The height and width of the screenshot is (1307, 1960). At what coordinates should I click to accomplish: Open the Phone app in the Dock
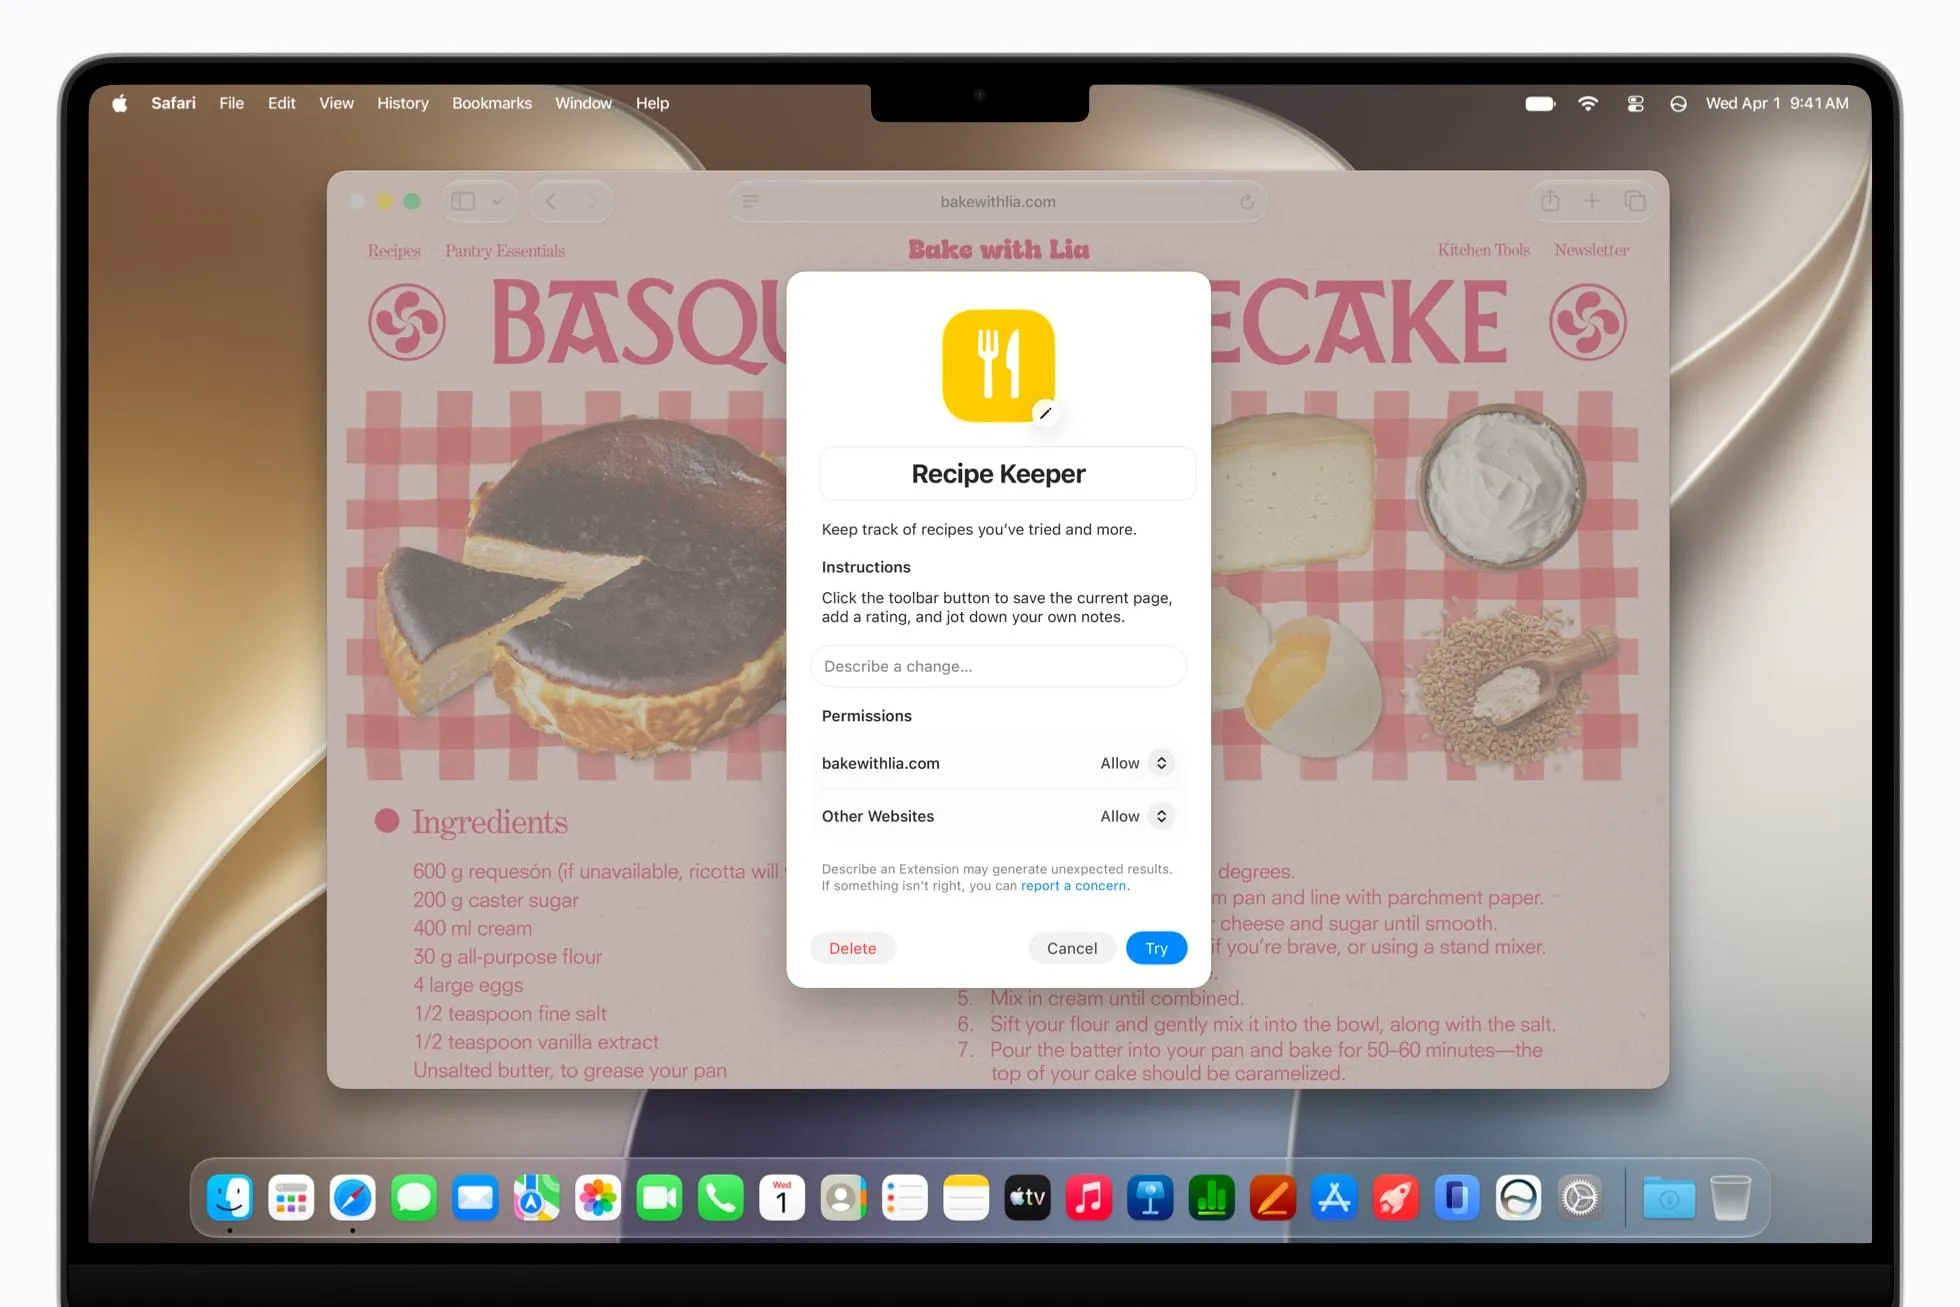point(721,1197)
